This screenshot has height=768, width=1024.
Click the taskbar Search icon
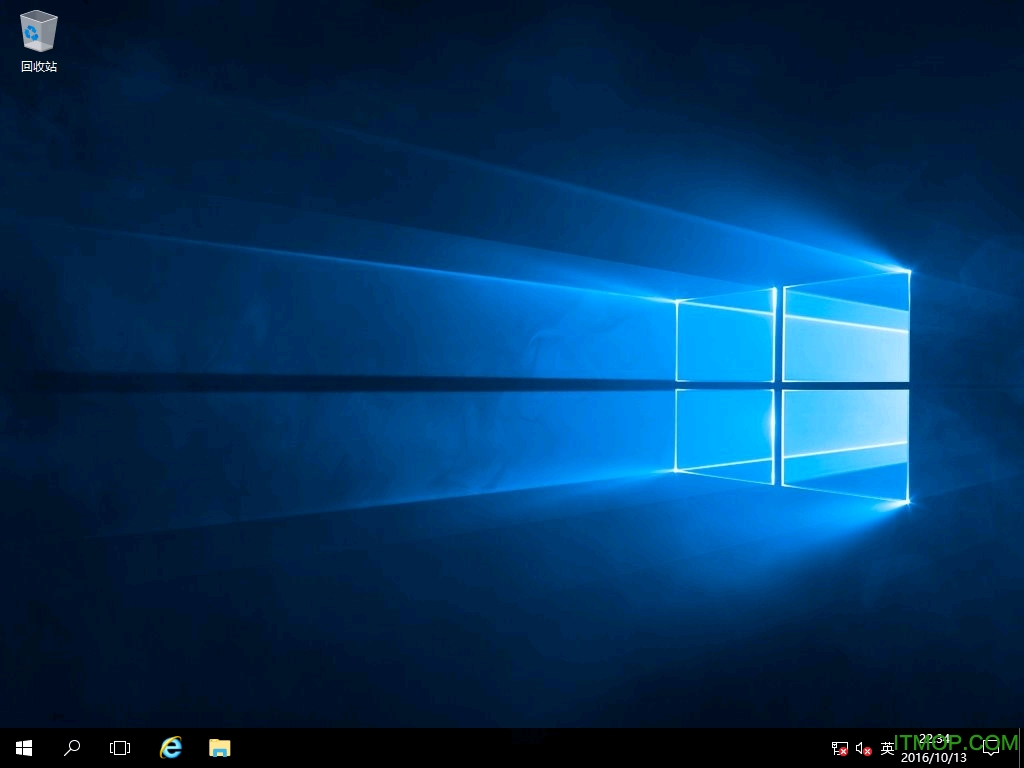pyautogui.click(x=71, y=747)
